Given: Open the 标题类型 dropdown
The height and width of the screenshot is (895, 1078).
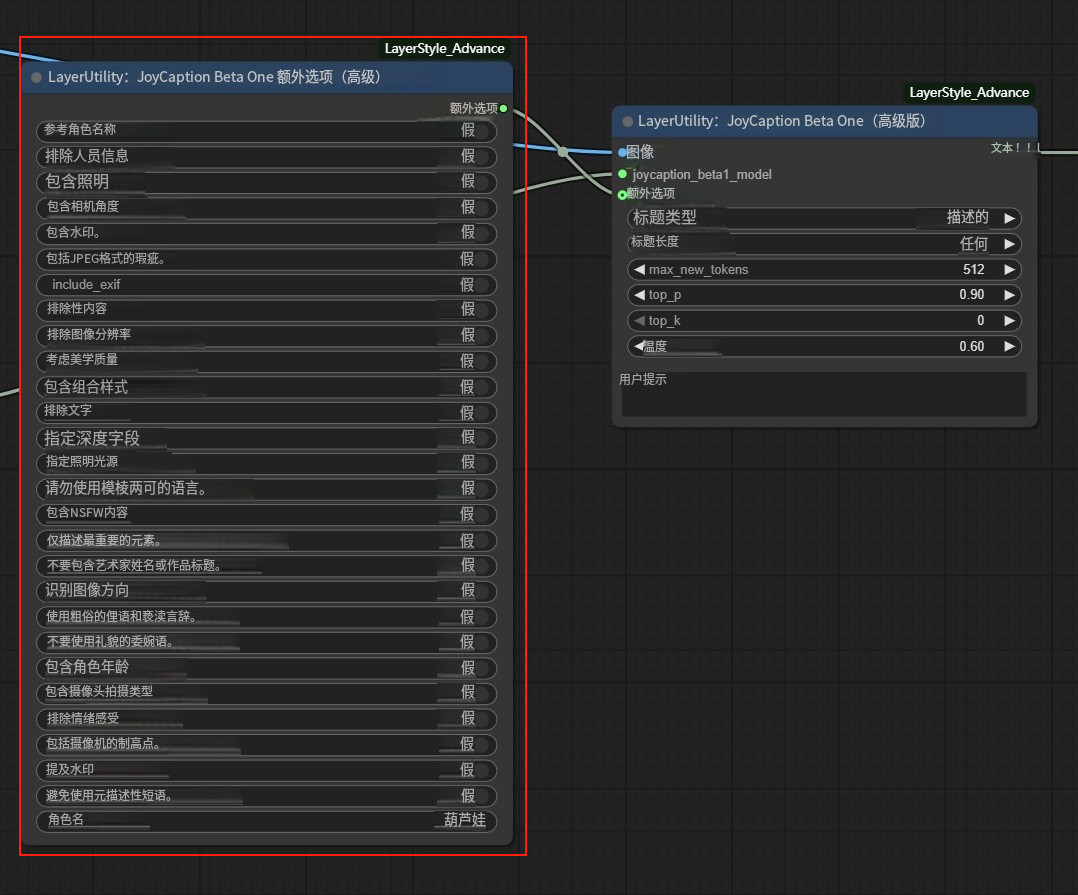Looking at the screenshot, I should click(x=824, y=218).
